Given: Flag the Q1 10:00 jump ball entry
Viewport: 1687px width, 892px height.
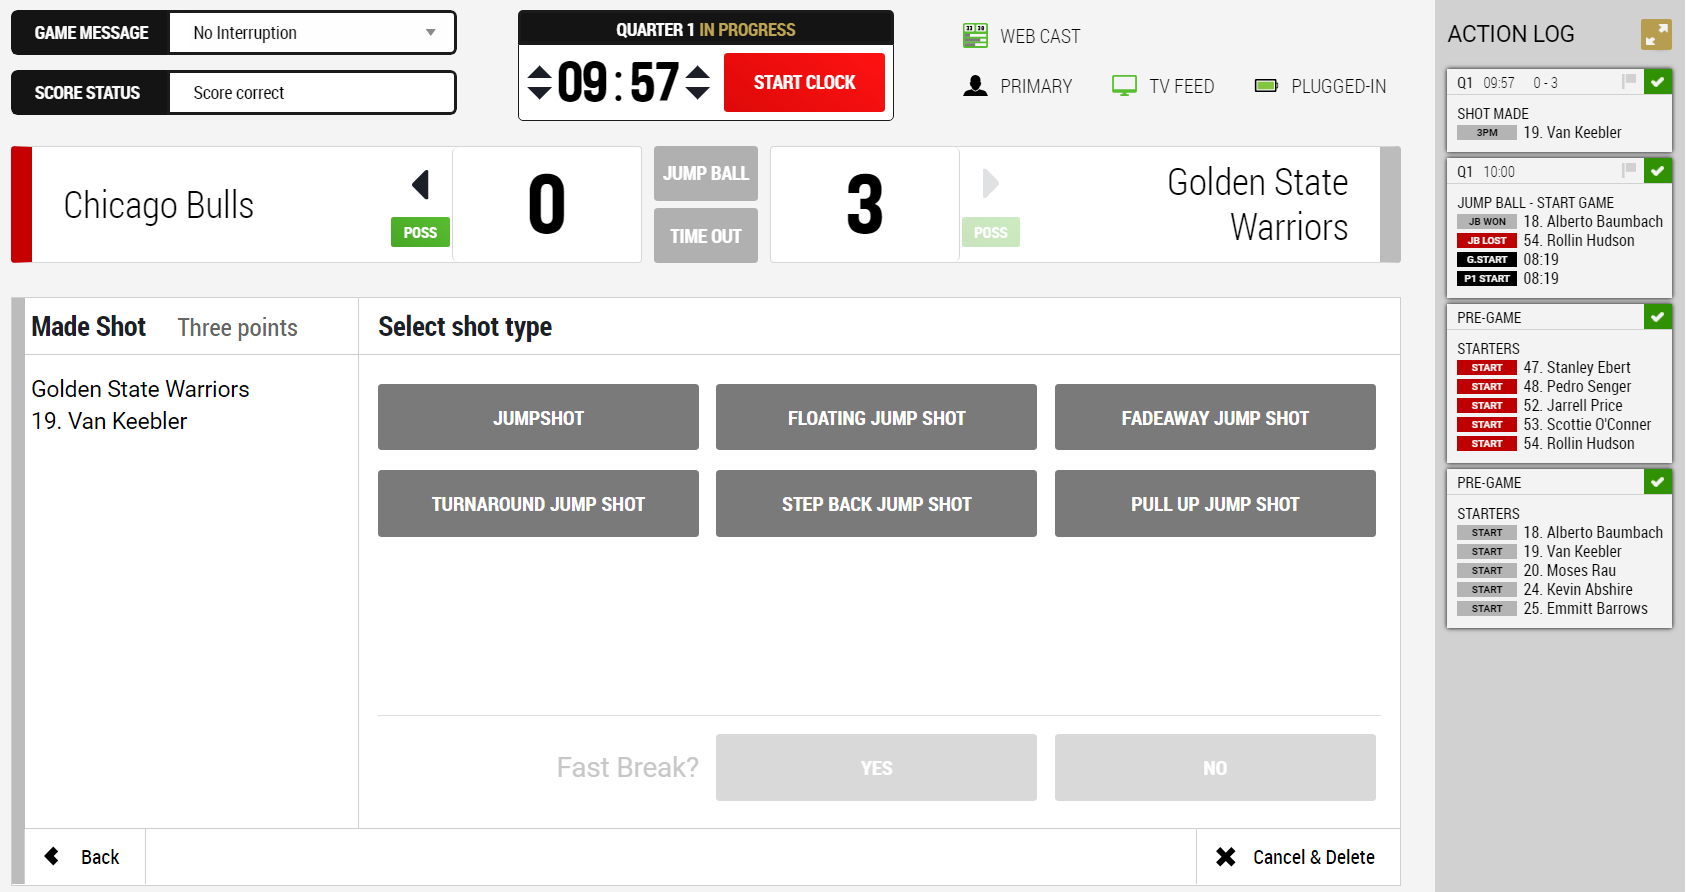Looking at the screenshot, I should [x=1628, y=170].
